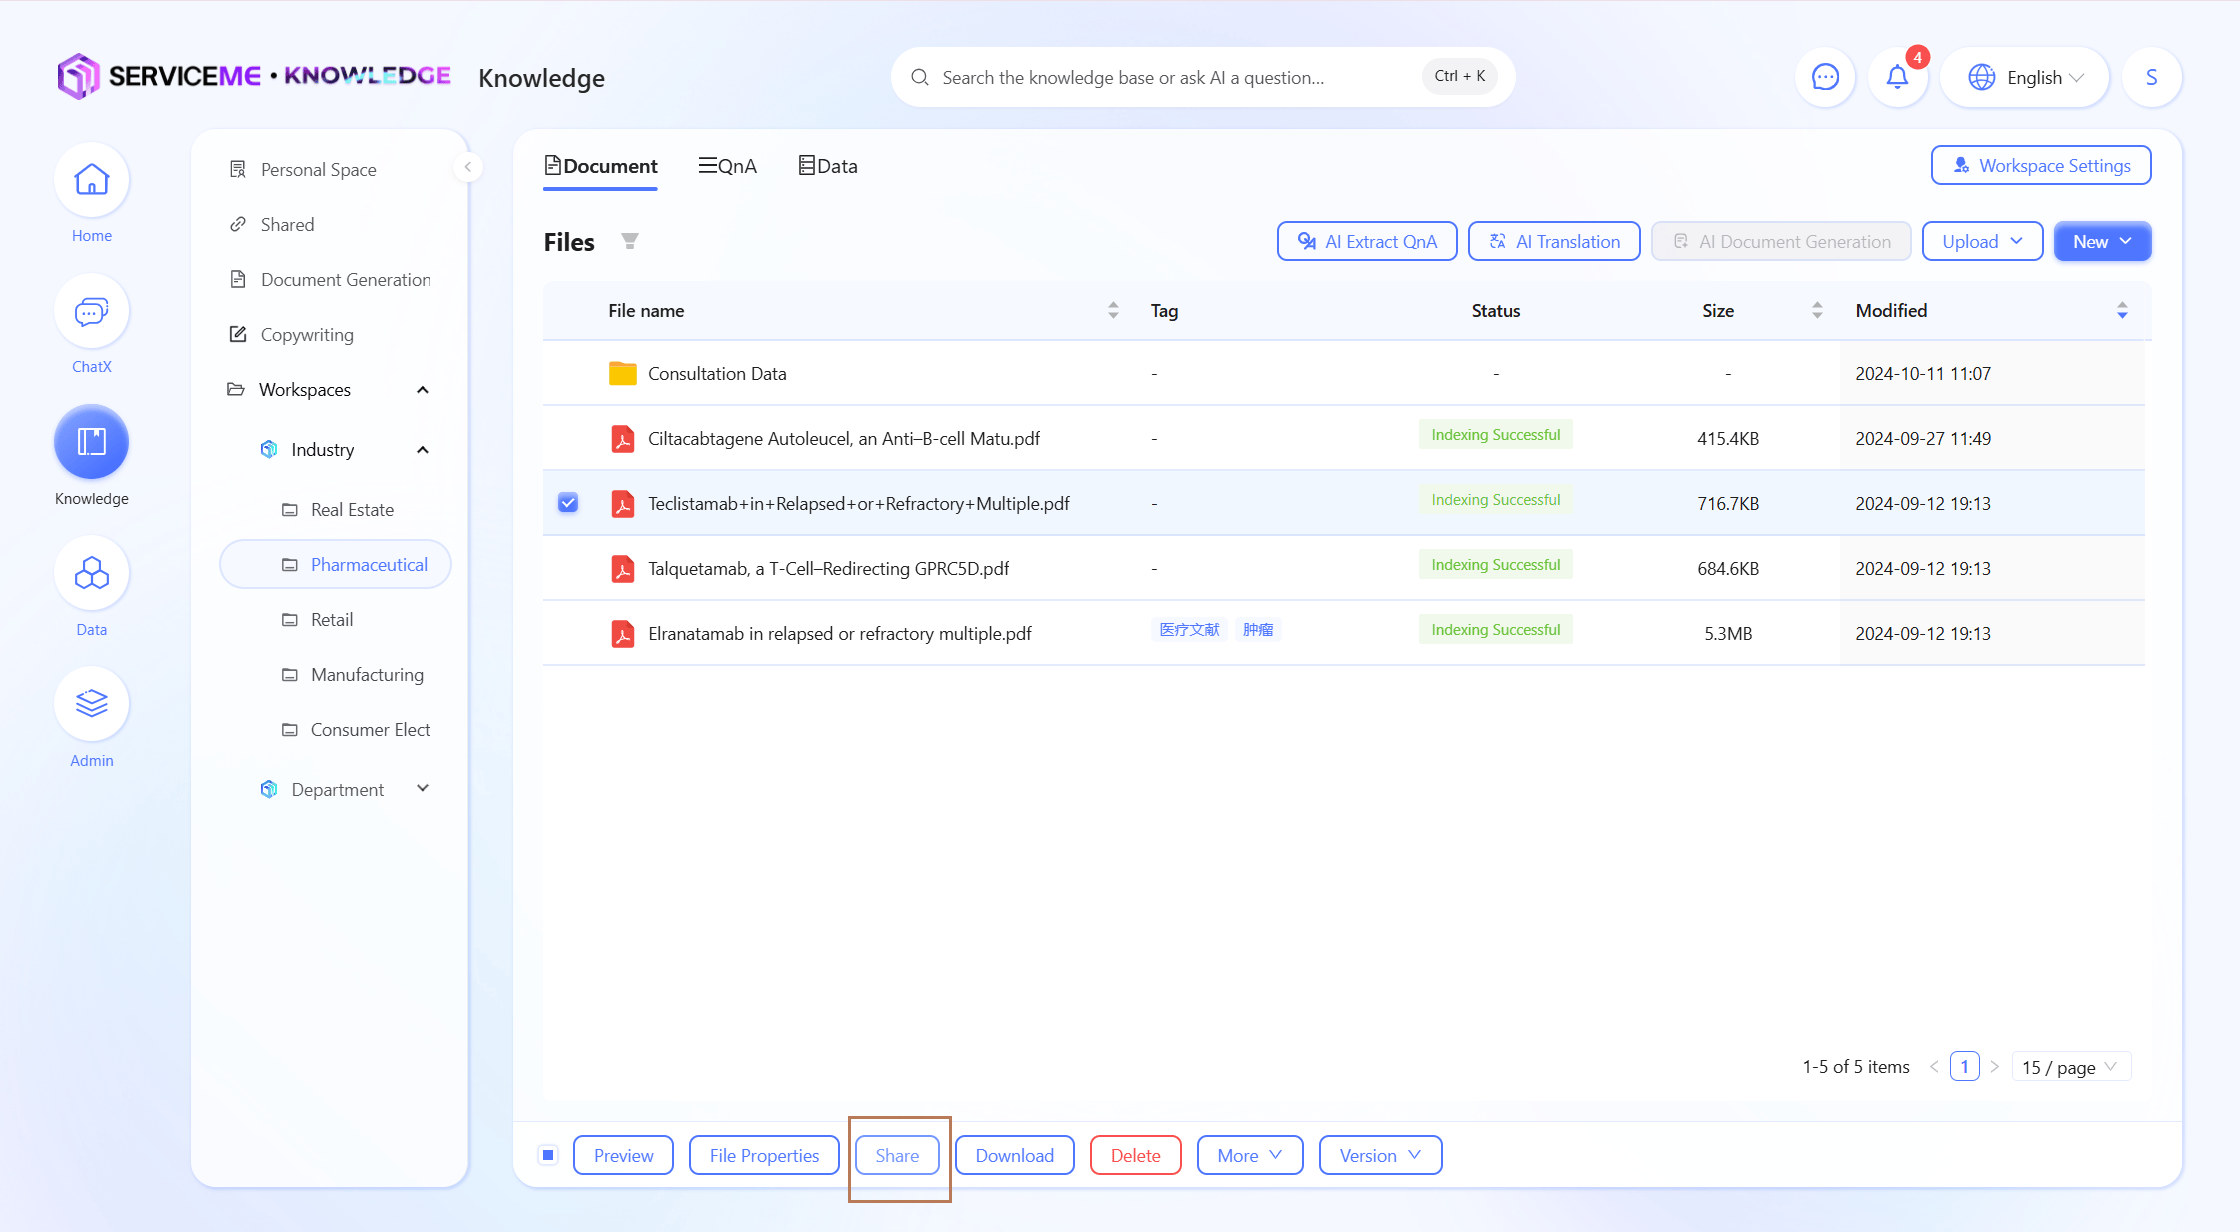Click the user avatar S
Viewport: 2240px width, 1232px height.
coord(2151,77)
